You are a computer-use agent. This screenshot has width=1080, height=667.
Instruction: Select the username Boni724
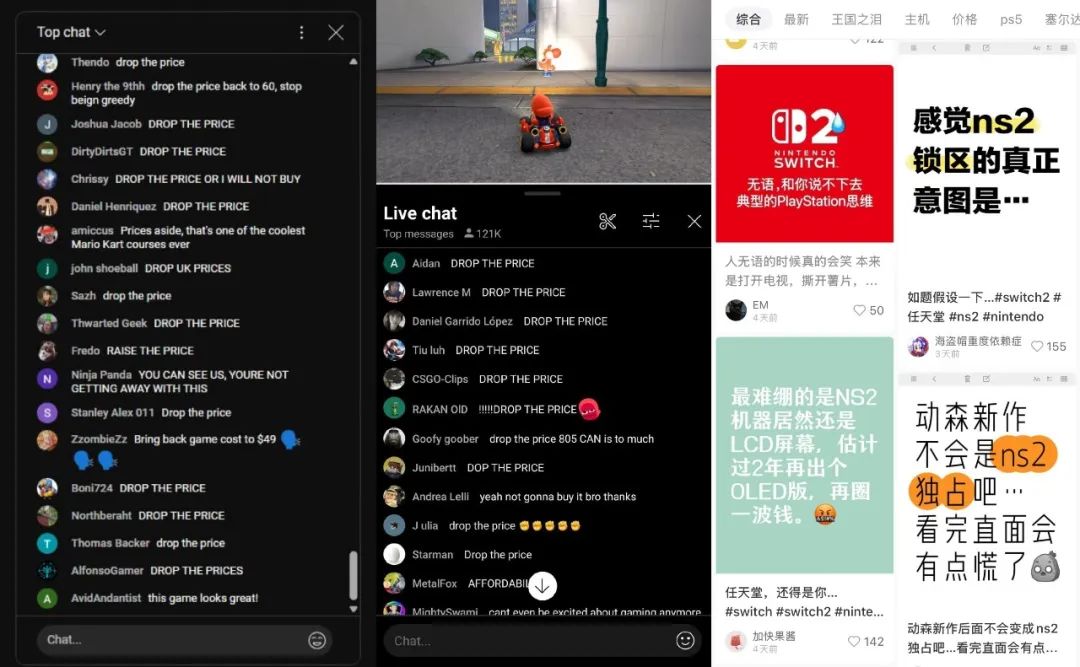tap(92, 488)
